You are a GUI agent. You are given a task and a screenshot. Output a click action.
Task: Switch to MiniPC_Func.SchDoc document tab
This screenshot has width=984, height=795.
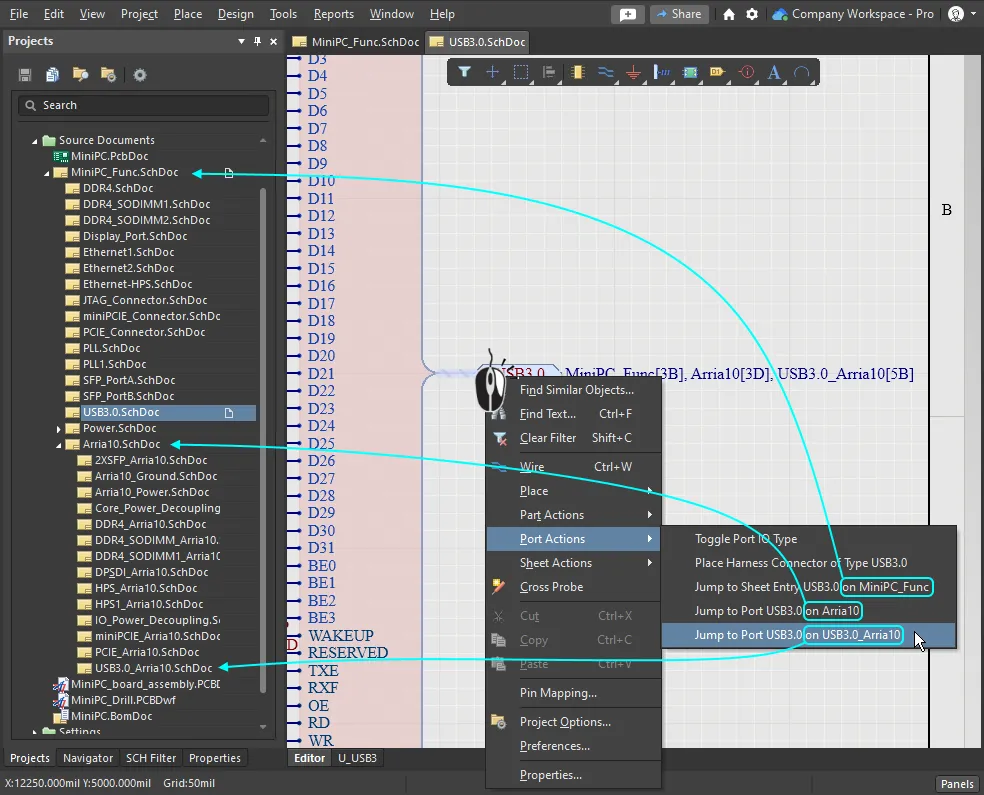click(356, 42)
